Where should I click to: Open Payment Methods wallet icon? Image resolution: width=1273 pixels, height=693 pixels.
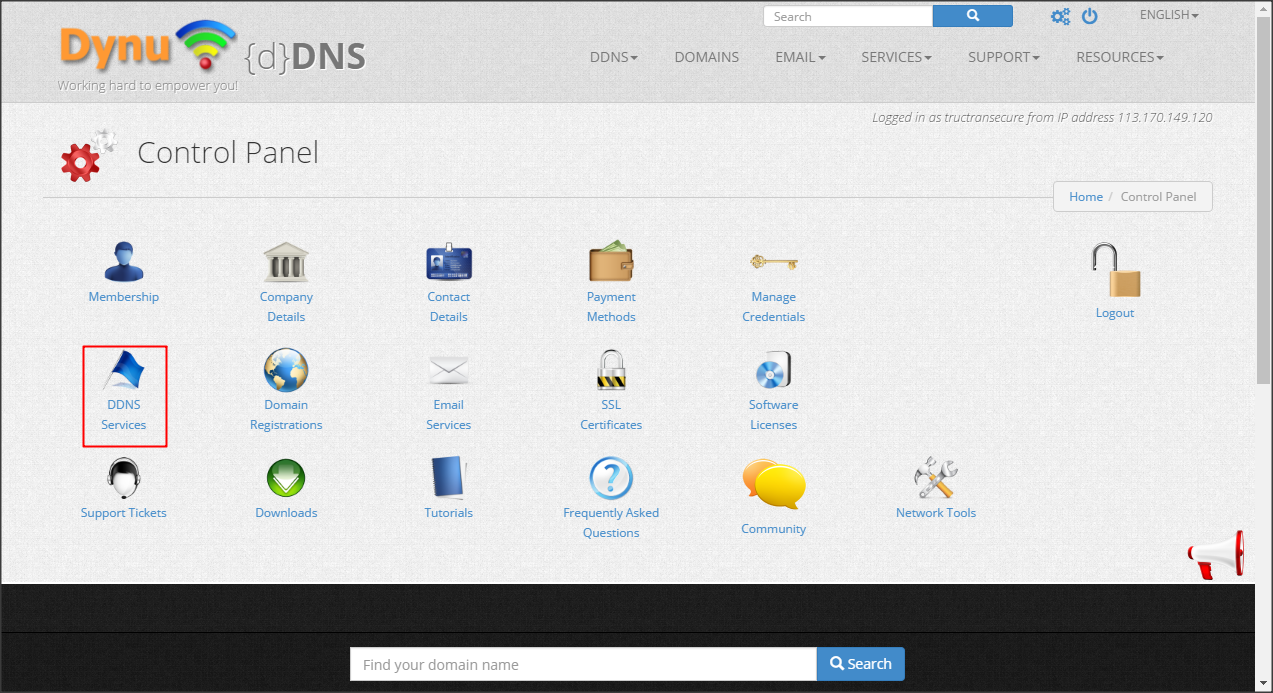(x=611, y=262)
